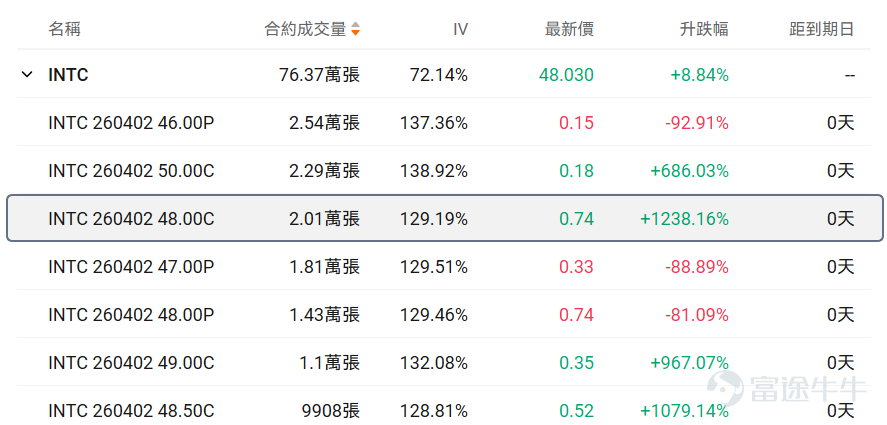The image size is (887, 425).
Task: Open INTC 260402 49.00C contract
Action: 131,363
